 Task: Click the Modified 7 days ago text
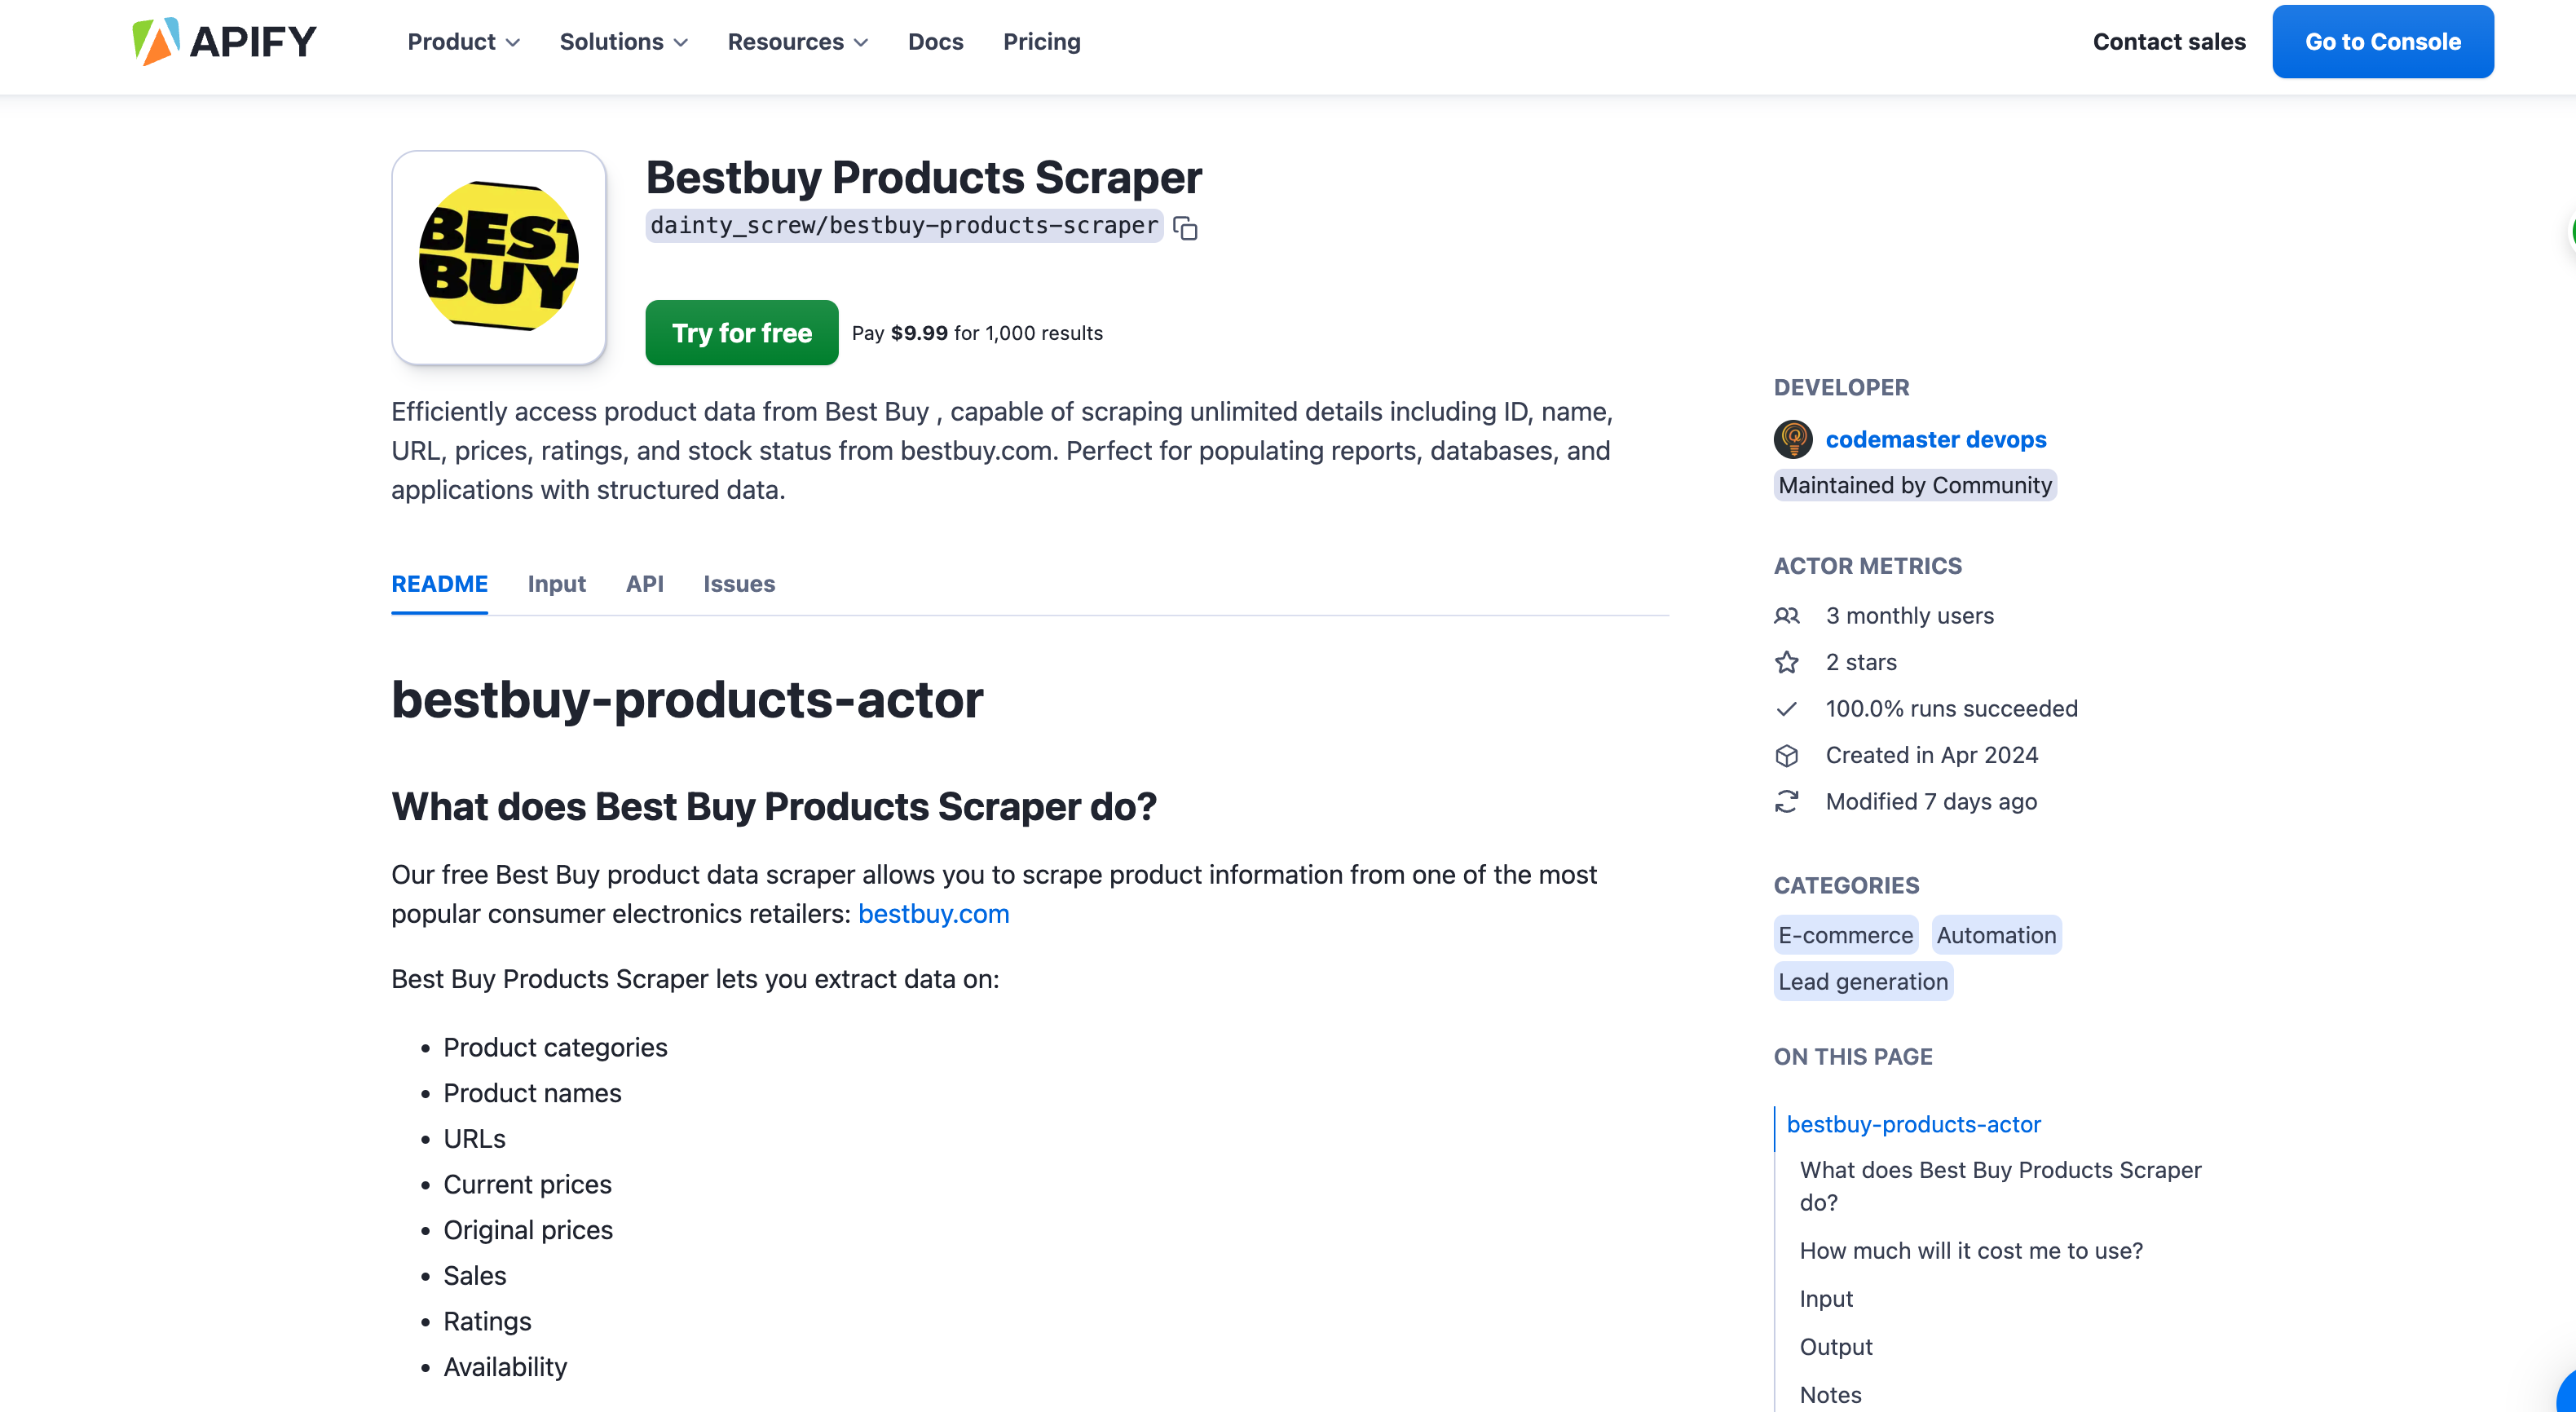pyautogui.click(x=1931, y=802)
